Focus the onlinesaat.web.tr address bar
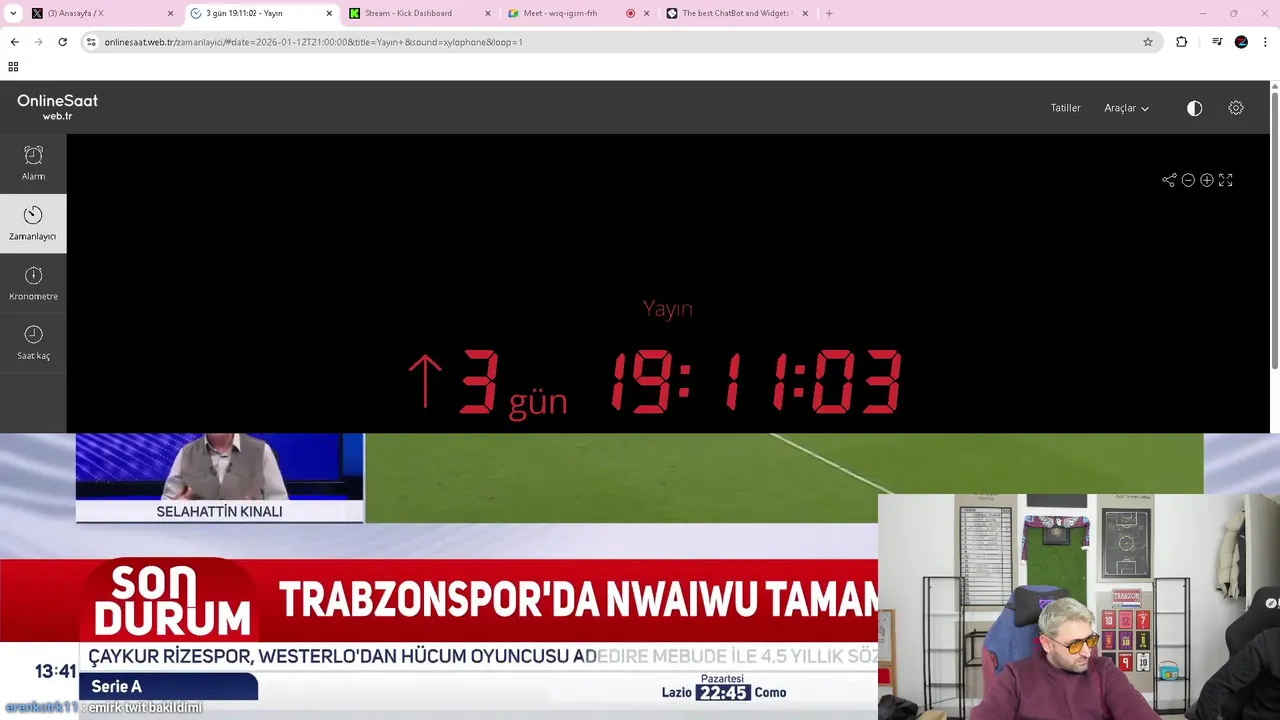 (x=620, y=42)
